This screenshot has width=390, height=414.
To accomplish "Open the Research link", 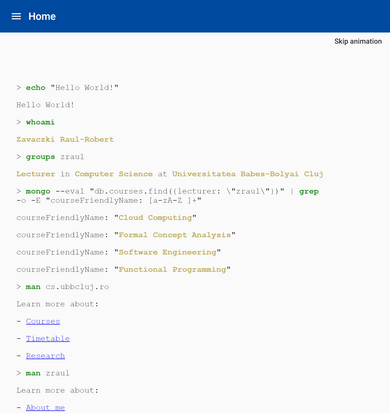I will click(45, 356).
